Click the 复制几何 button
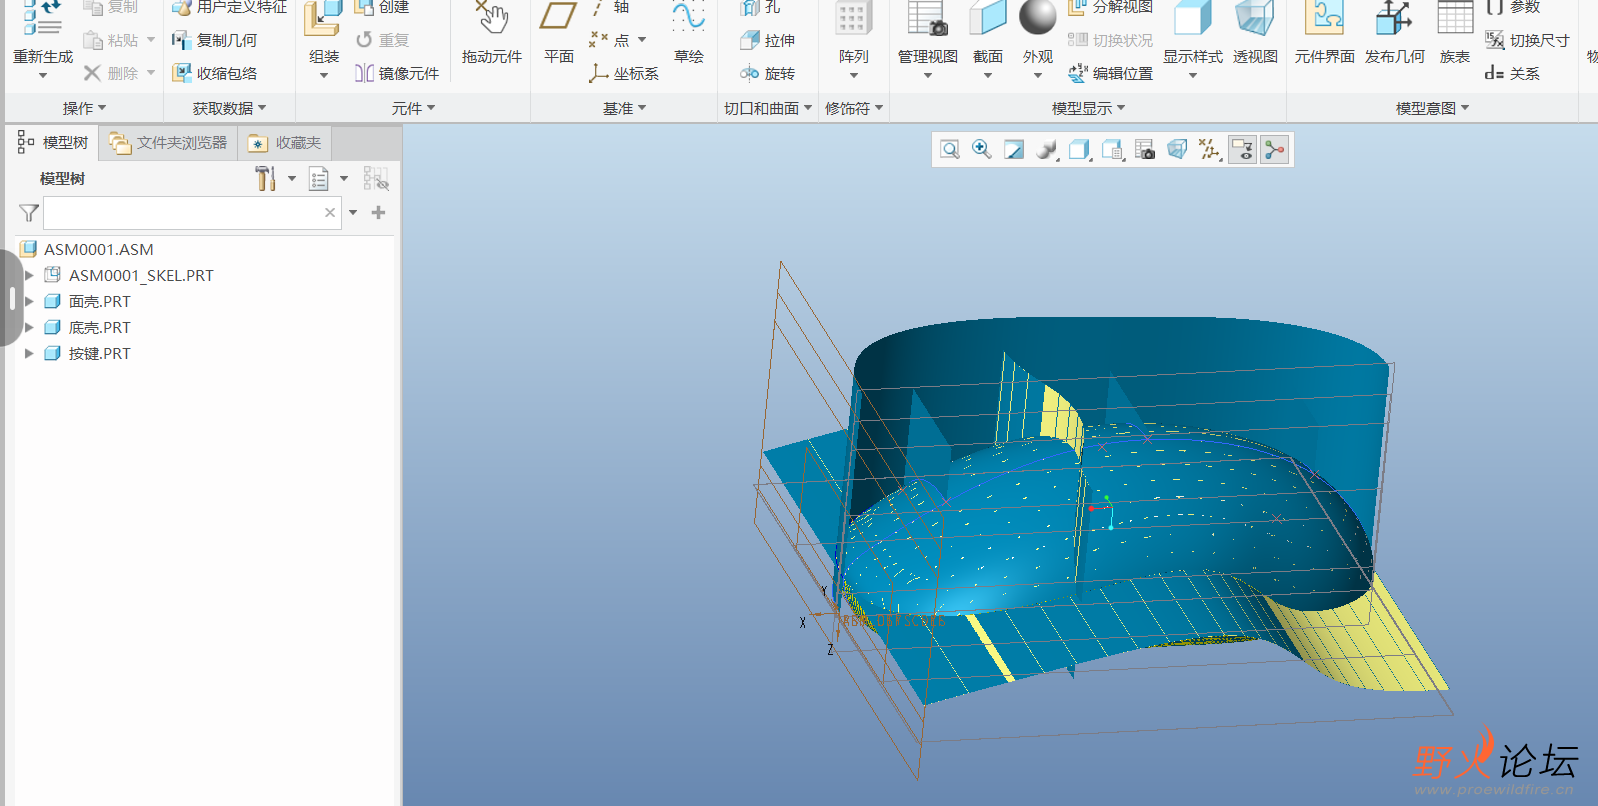Screen dimensions: 1598x806 point(215,40)
